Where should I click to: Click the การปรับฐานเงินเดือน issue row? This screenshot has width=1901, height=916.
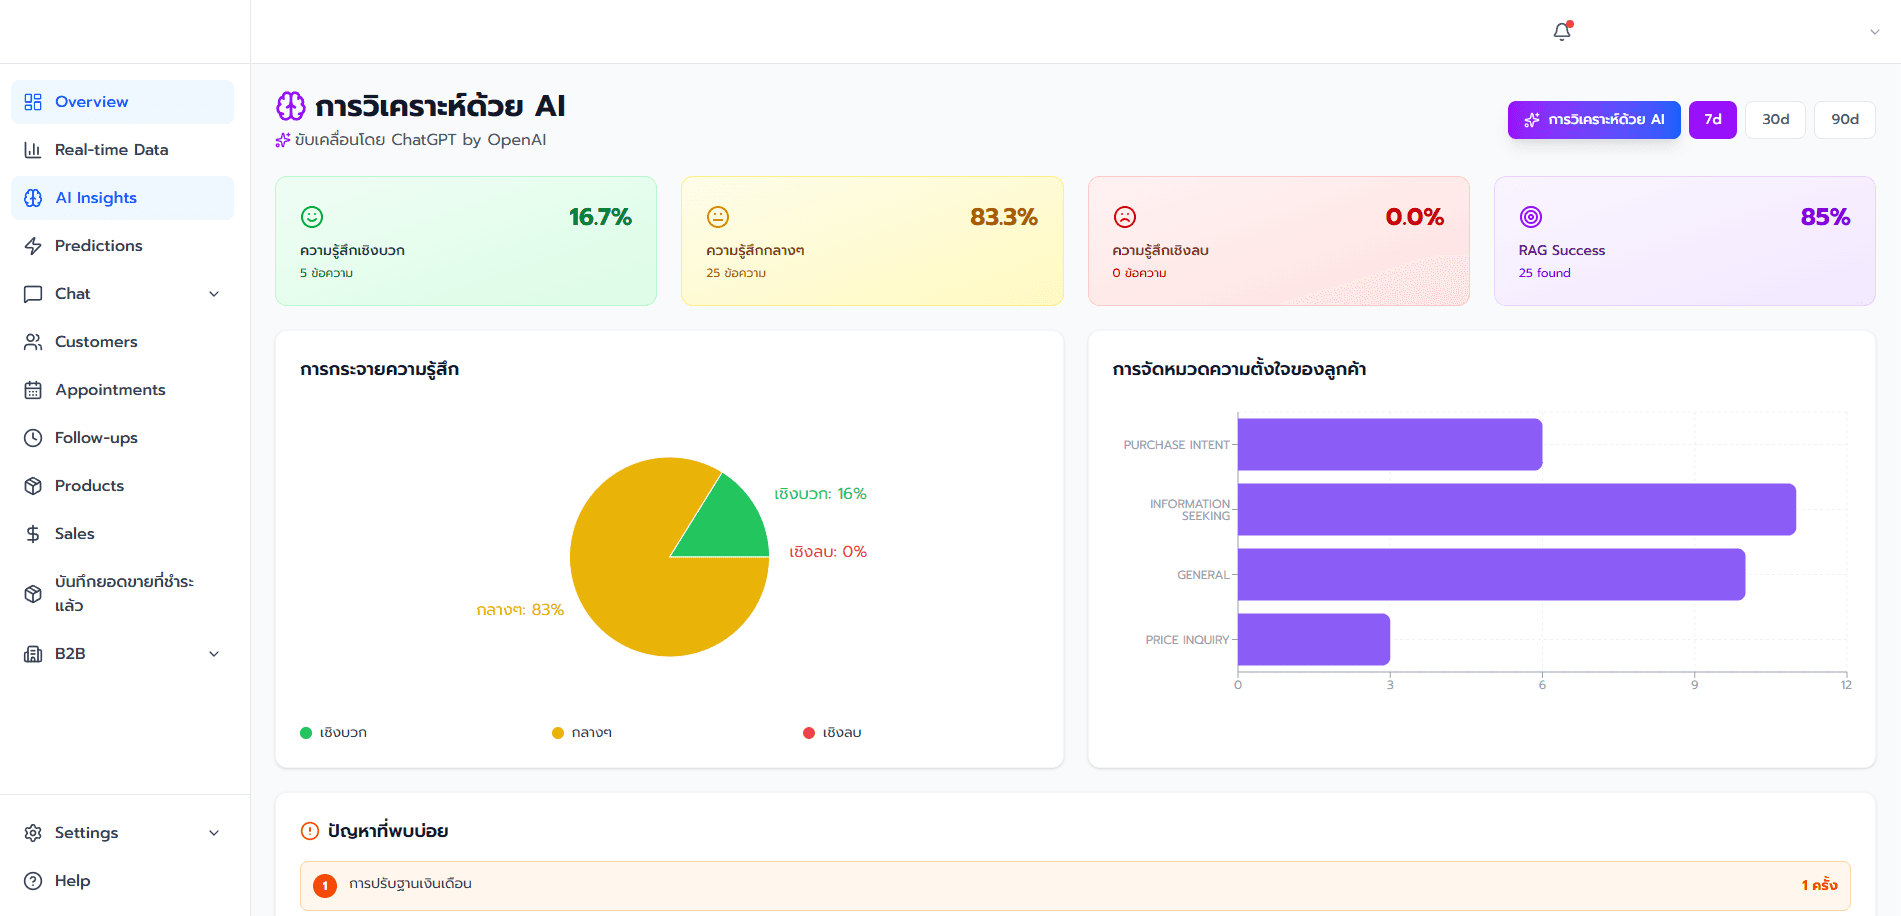pyautogui.click(x=1075, y=885)
